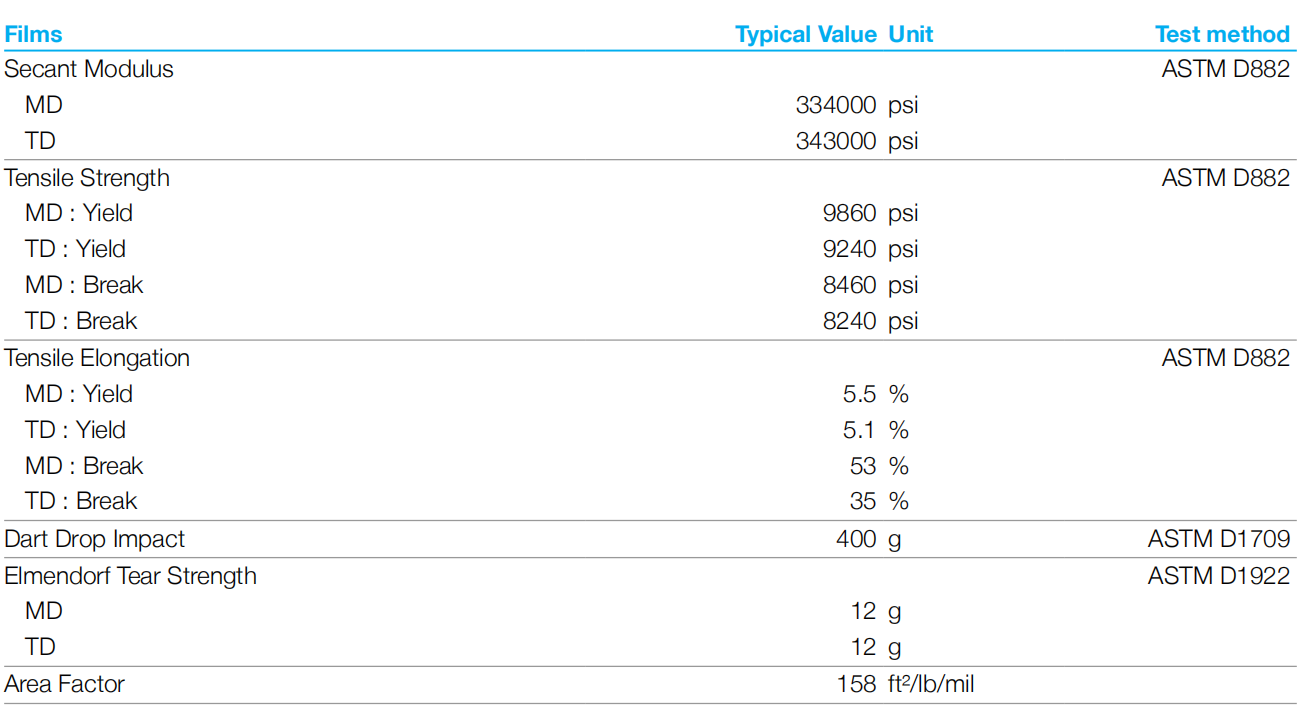The height and width of the screenshot is (705, 1300).
Task: Select the 5.5 elongation yield value
Action: 859,394
